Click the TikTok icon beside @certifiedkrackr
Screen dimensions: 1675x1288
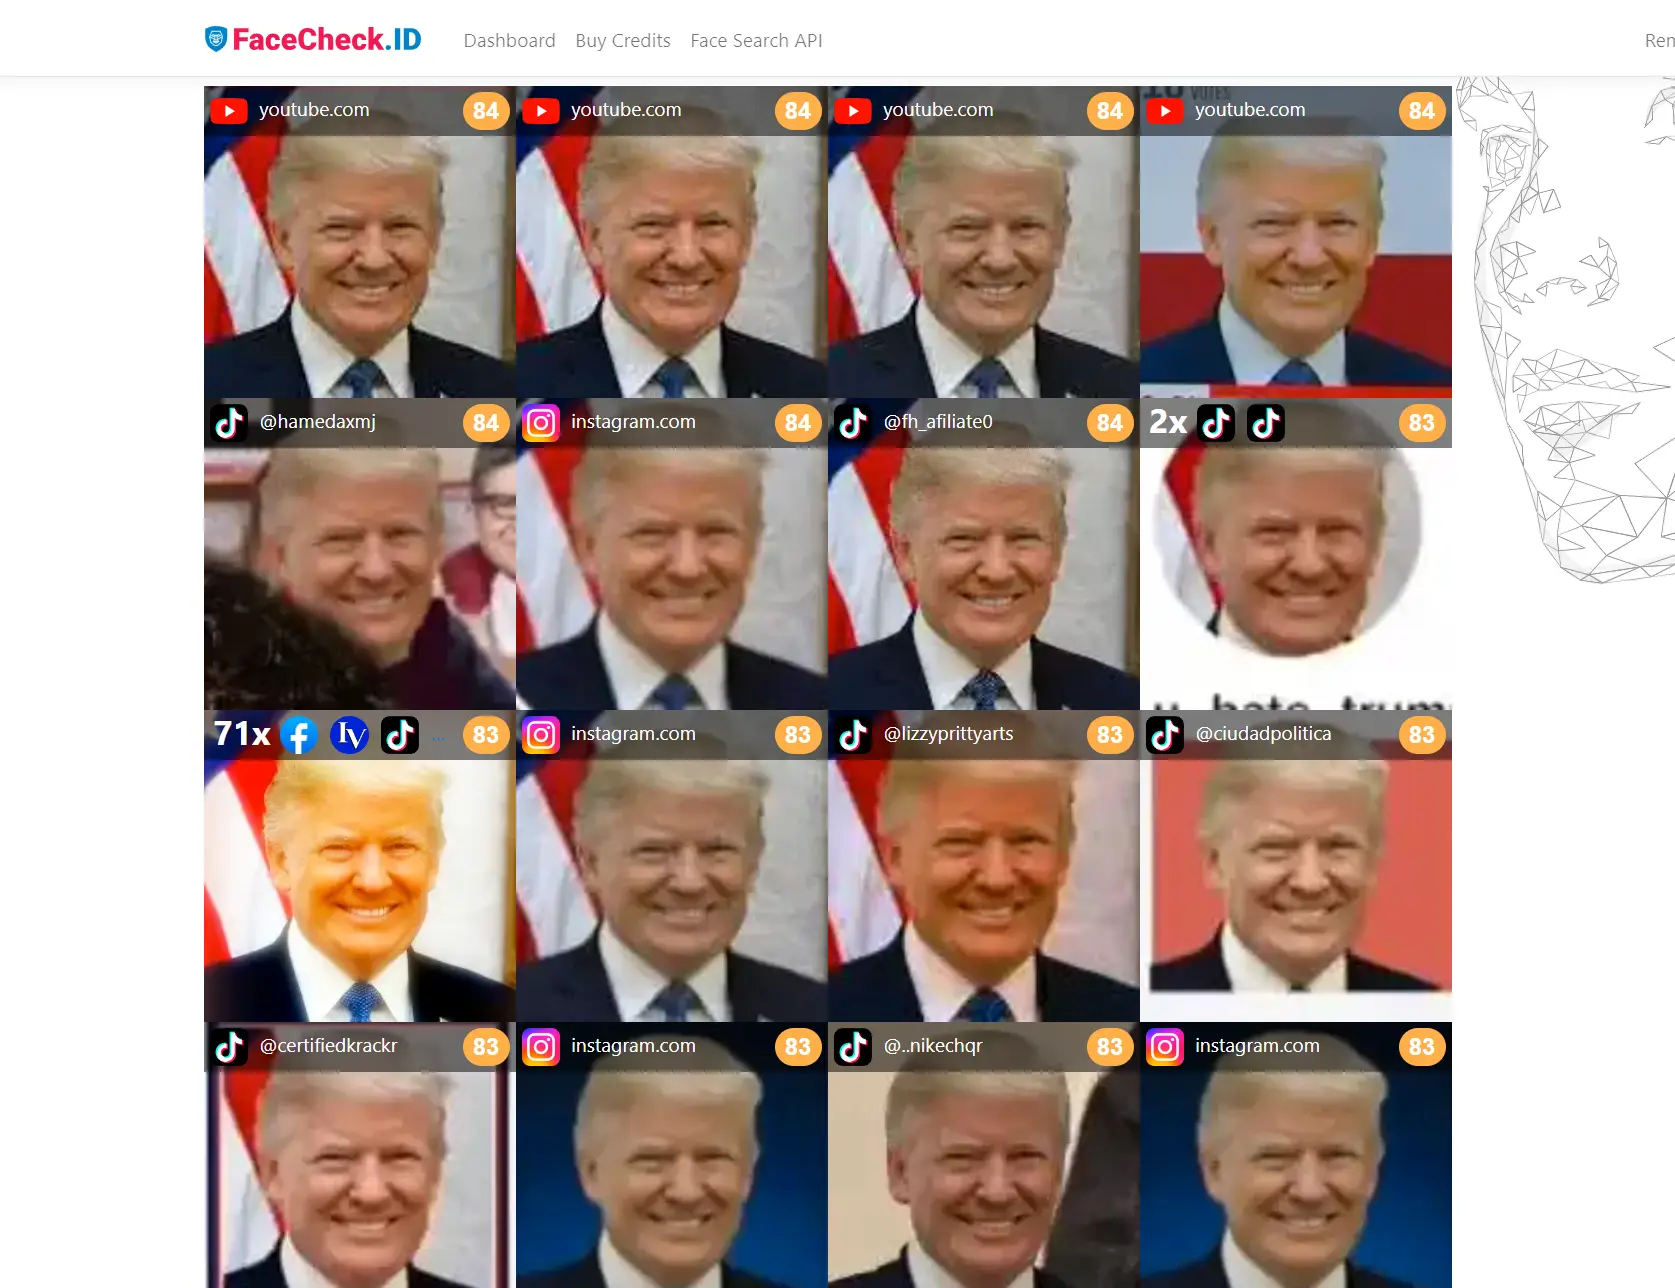point(230,1047)
